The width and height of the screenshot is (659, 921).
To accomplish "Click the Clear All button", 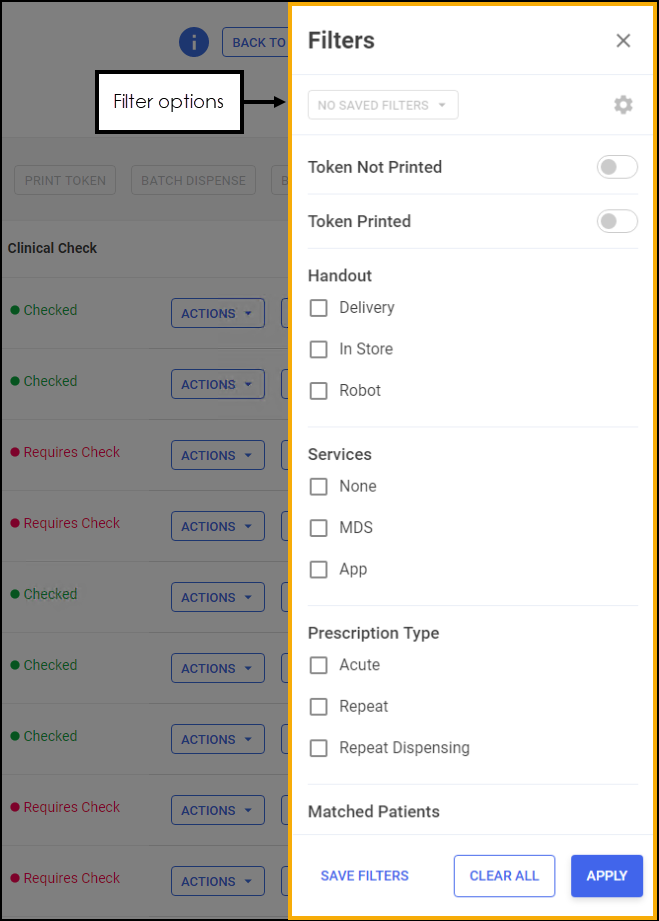I will (504, 876).
